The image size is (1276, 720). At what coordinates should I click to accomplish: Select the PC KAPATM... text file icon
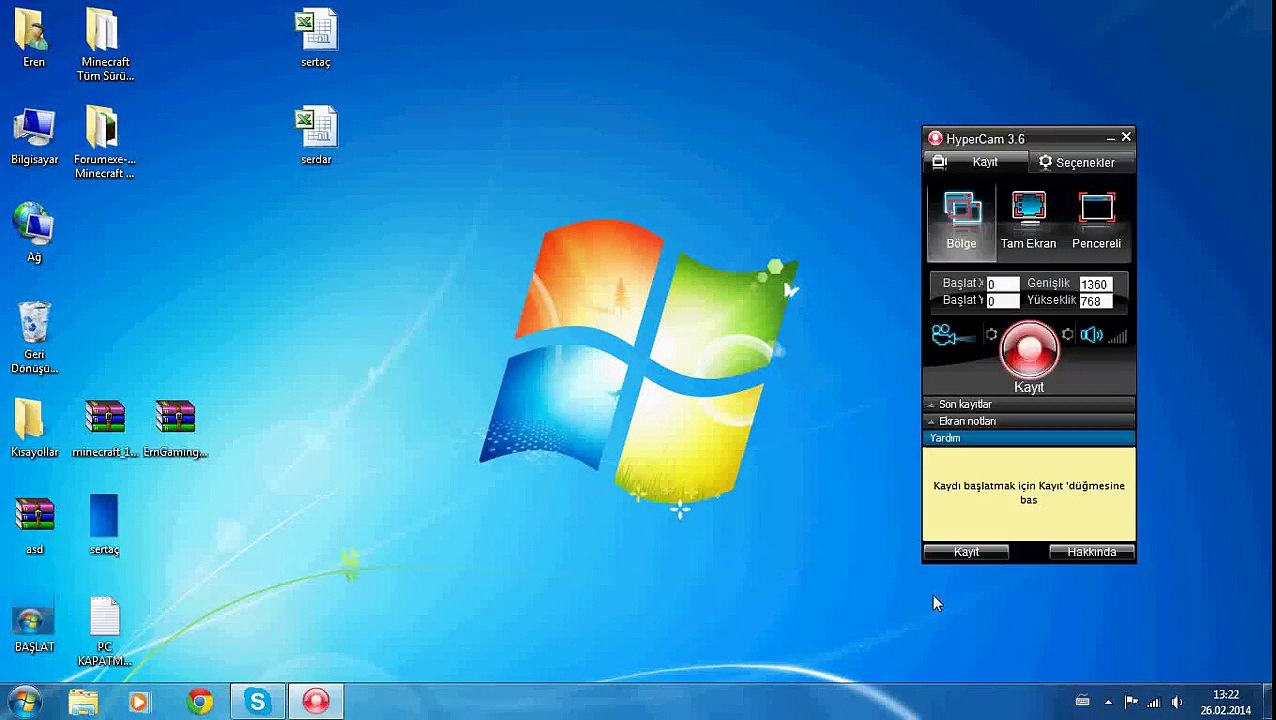pos(105,632)
